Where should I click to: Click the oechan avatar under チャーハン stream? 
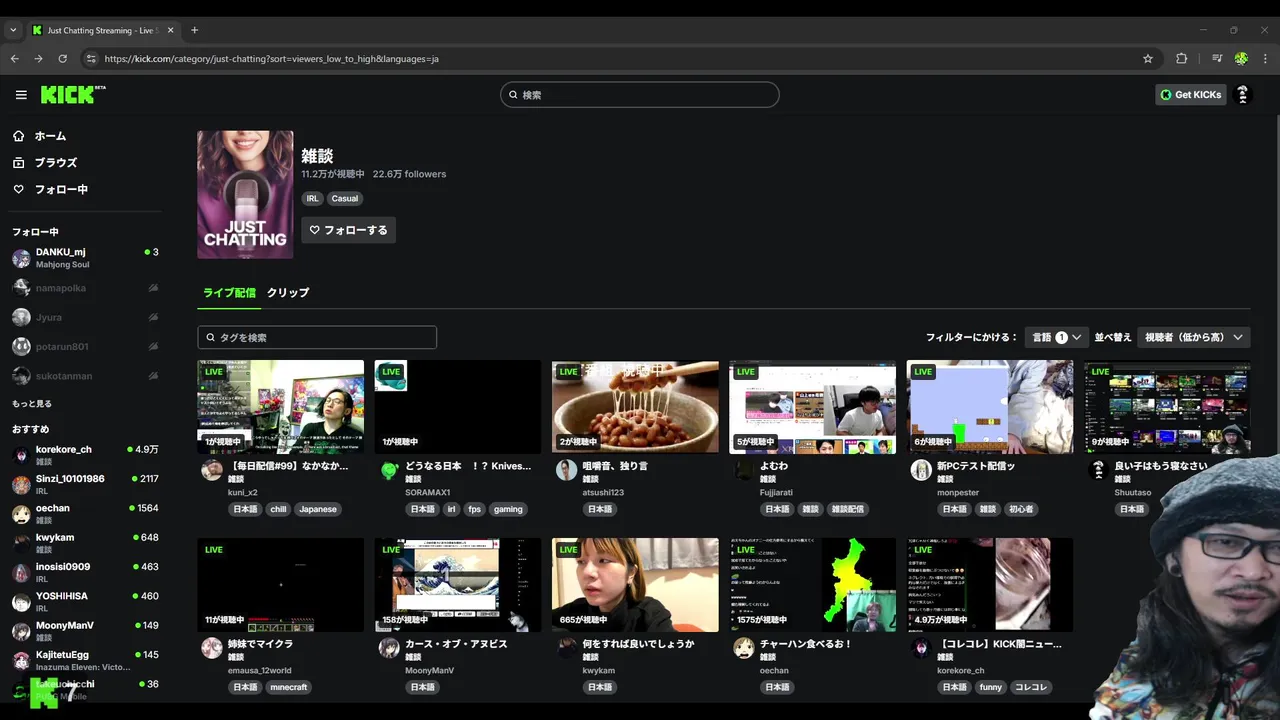[x=744, y=648]
